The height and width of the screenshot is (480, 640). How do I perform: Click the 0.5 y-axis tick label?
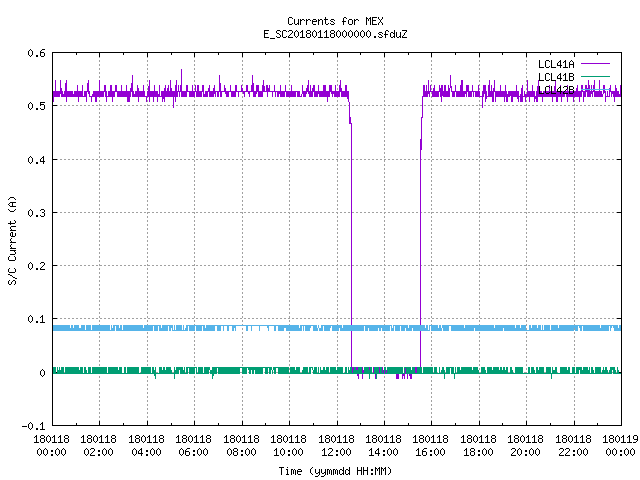[36, 106]
